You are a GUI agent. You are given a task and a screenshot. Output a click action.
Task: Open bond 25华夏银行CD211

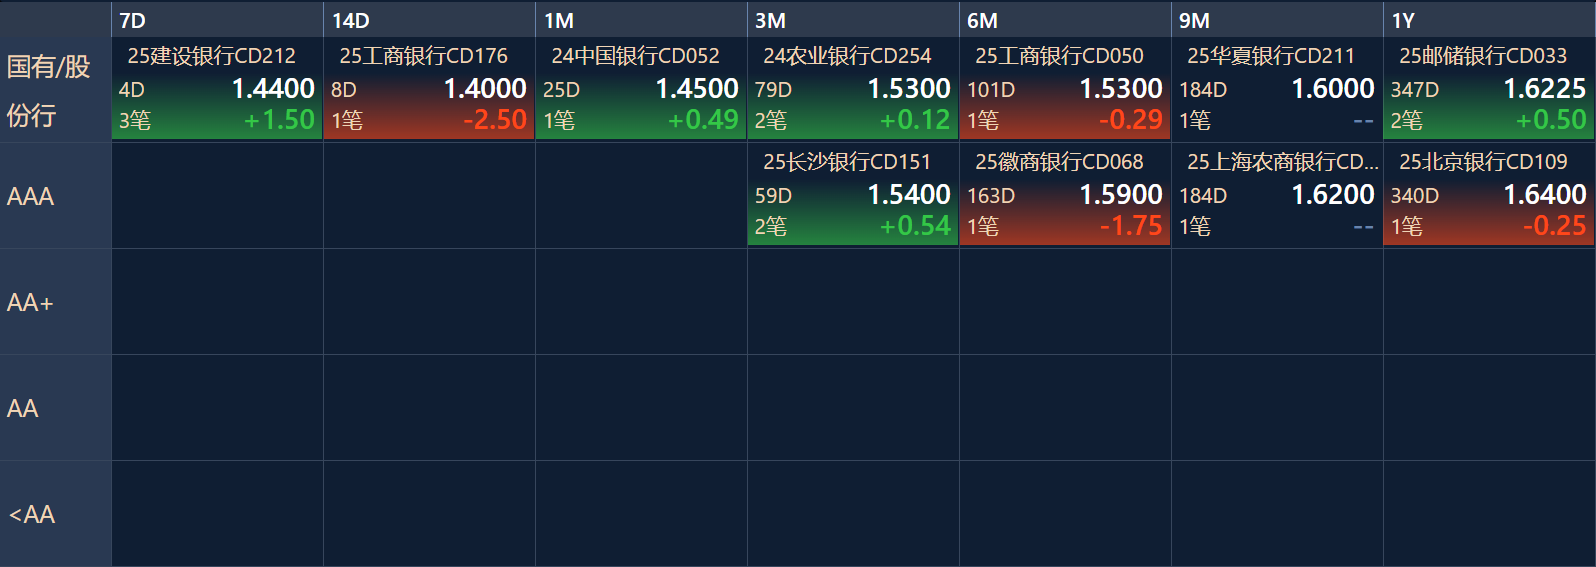click(x=1272, y=56)
